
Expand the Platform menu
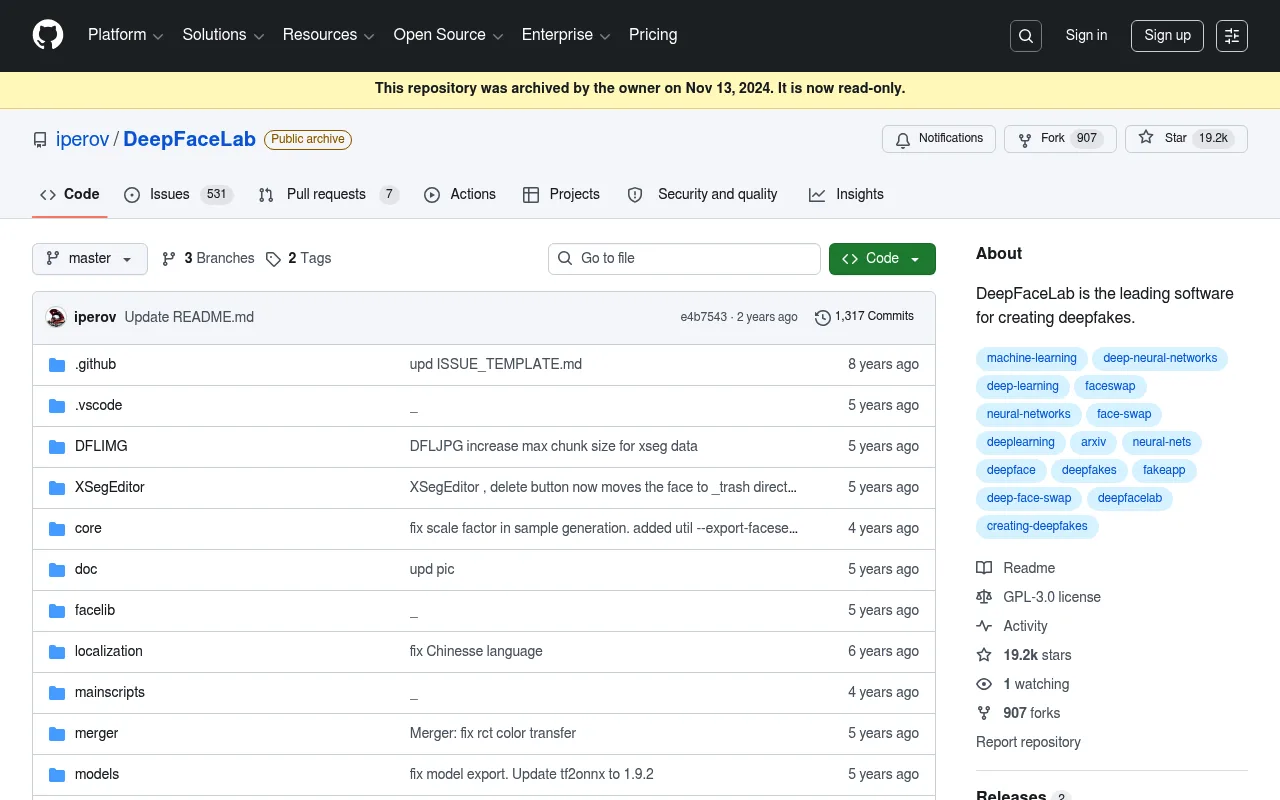[x=125, y=35]
